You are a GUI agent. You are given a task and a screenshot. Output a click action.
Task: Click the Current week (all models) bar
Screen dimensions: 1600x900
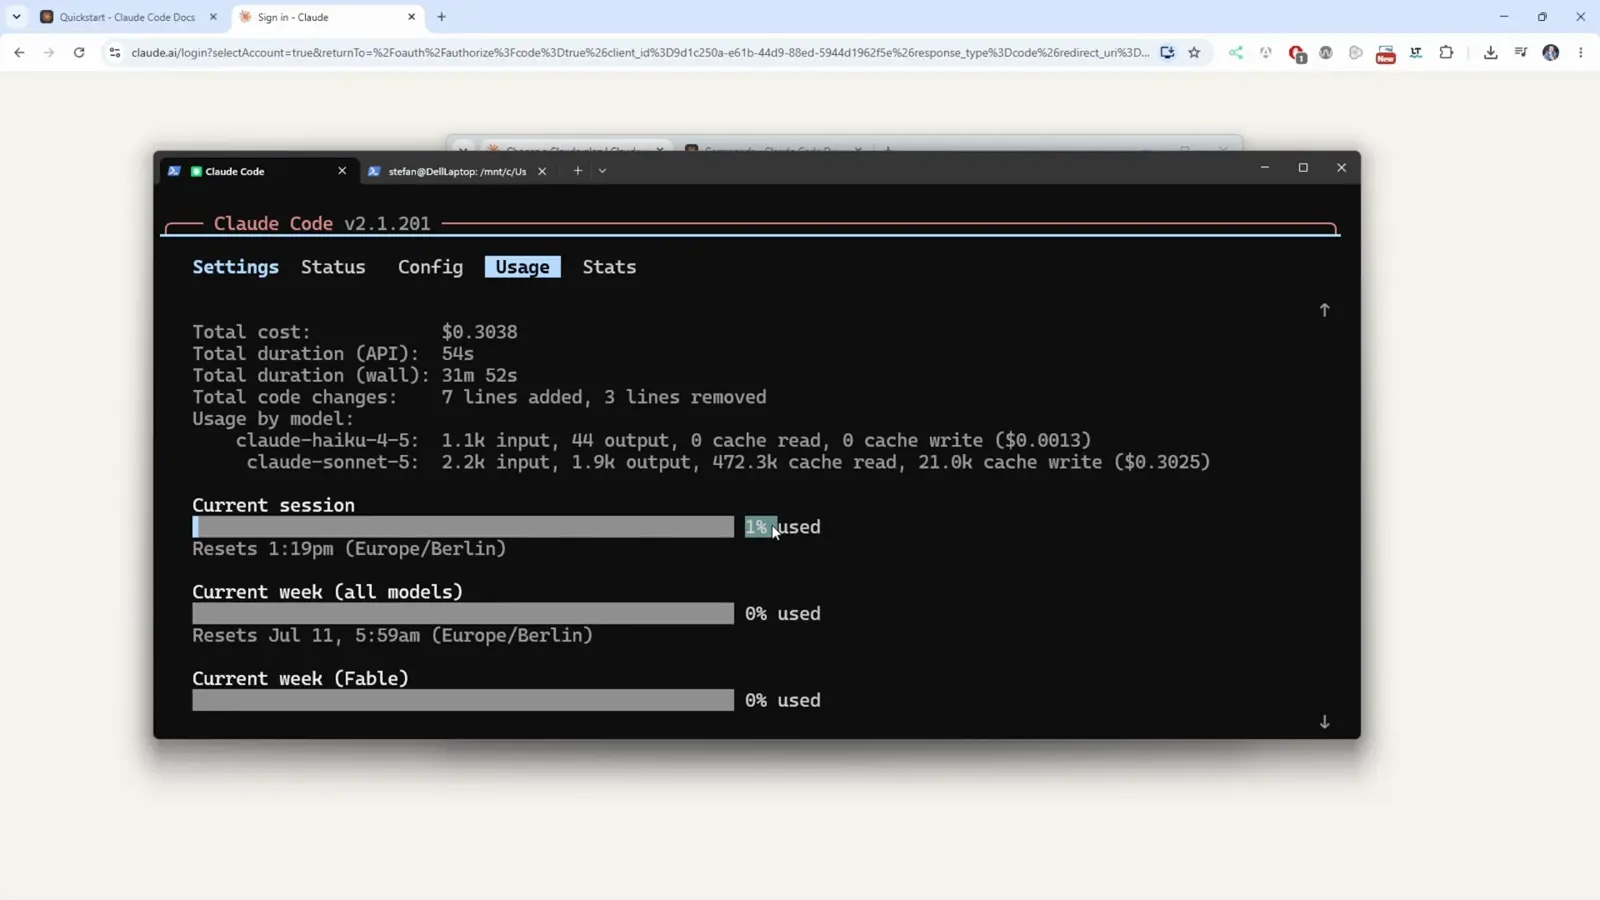click(463, 614)
